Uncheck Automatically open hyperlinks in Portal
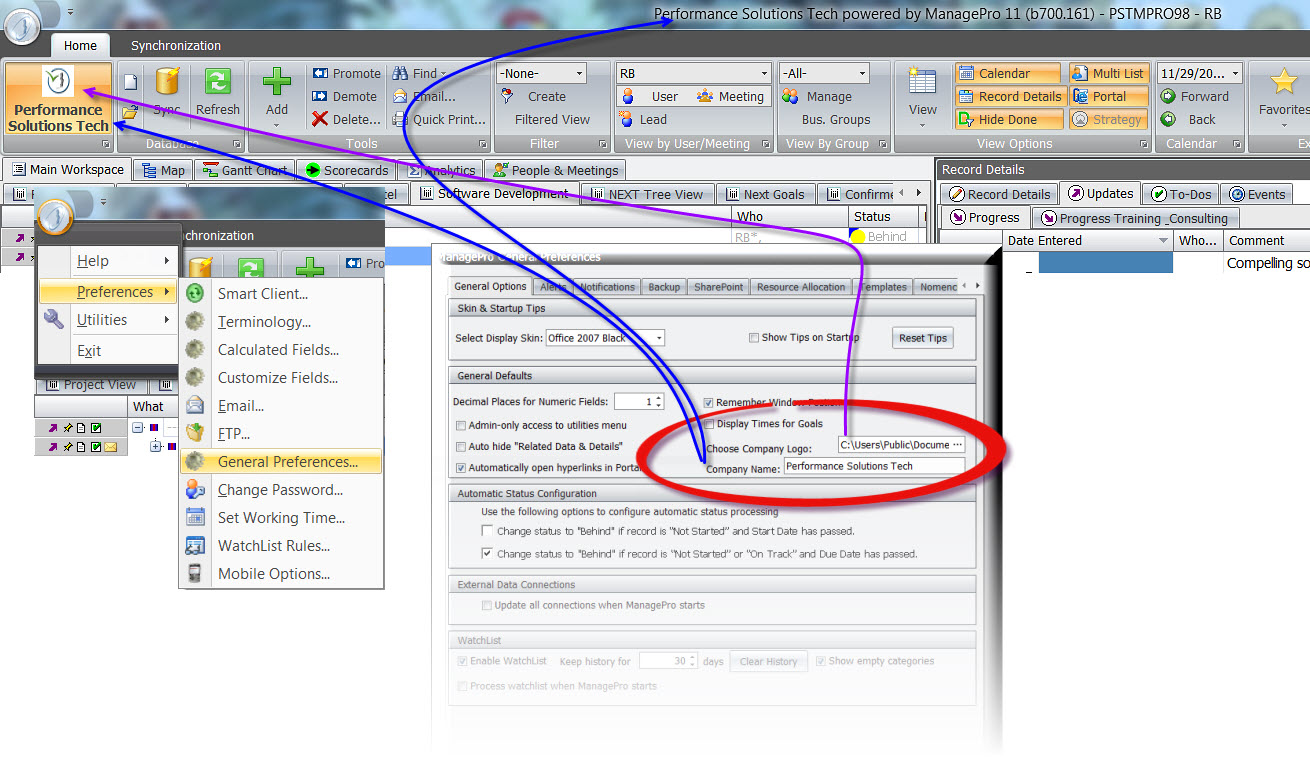The width and height of the screenshot is (1310, 757). pos(460,467)
